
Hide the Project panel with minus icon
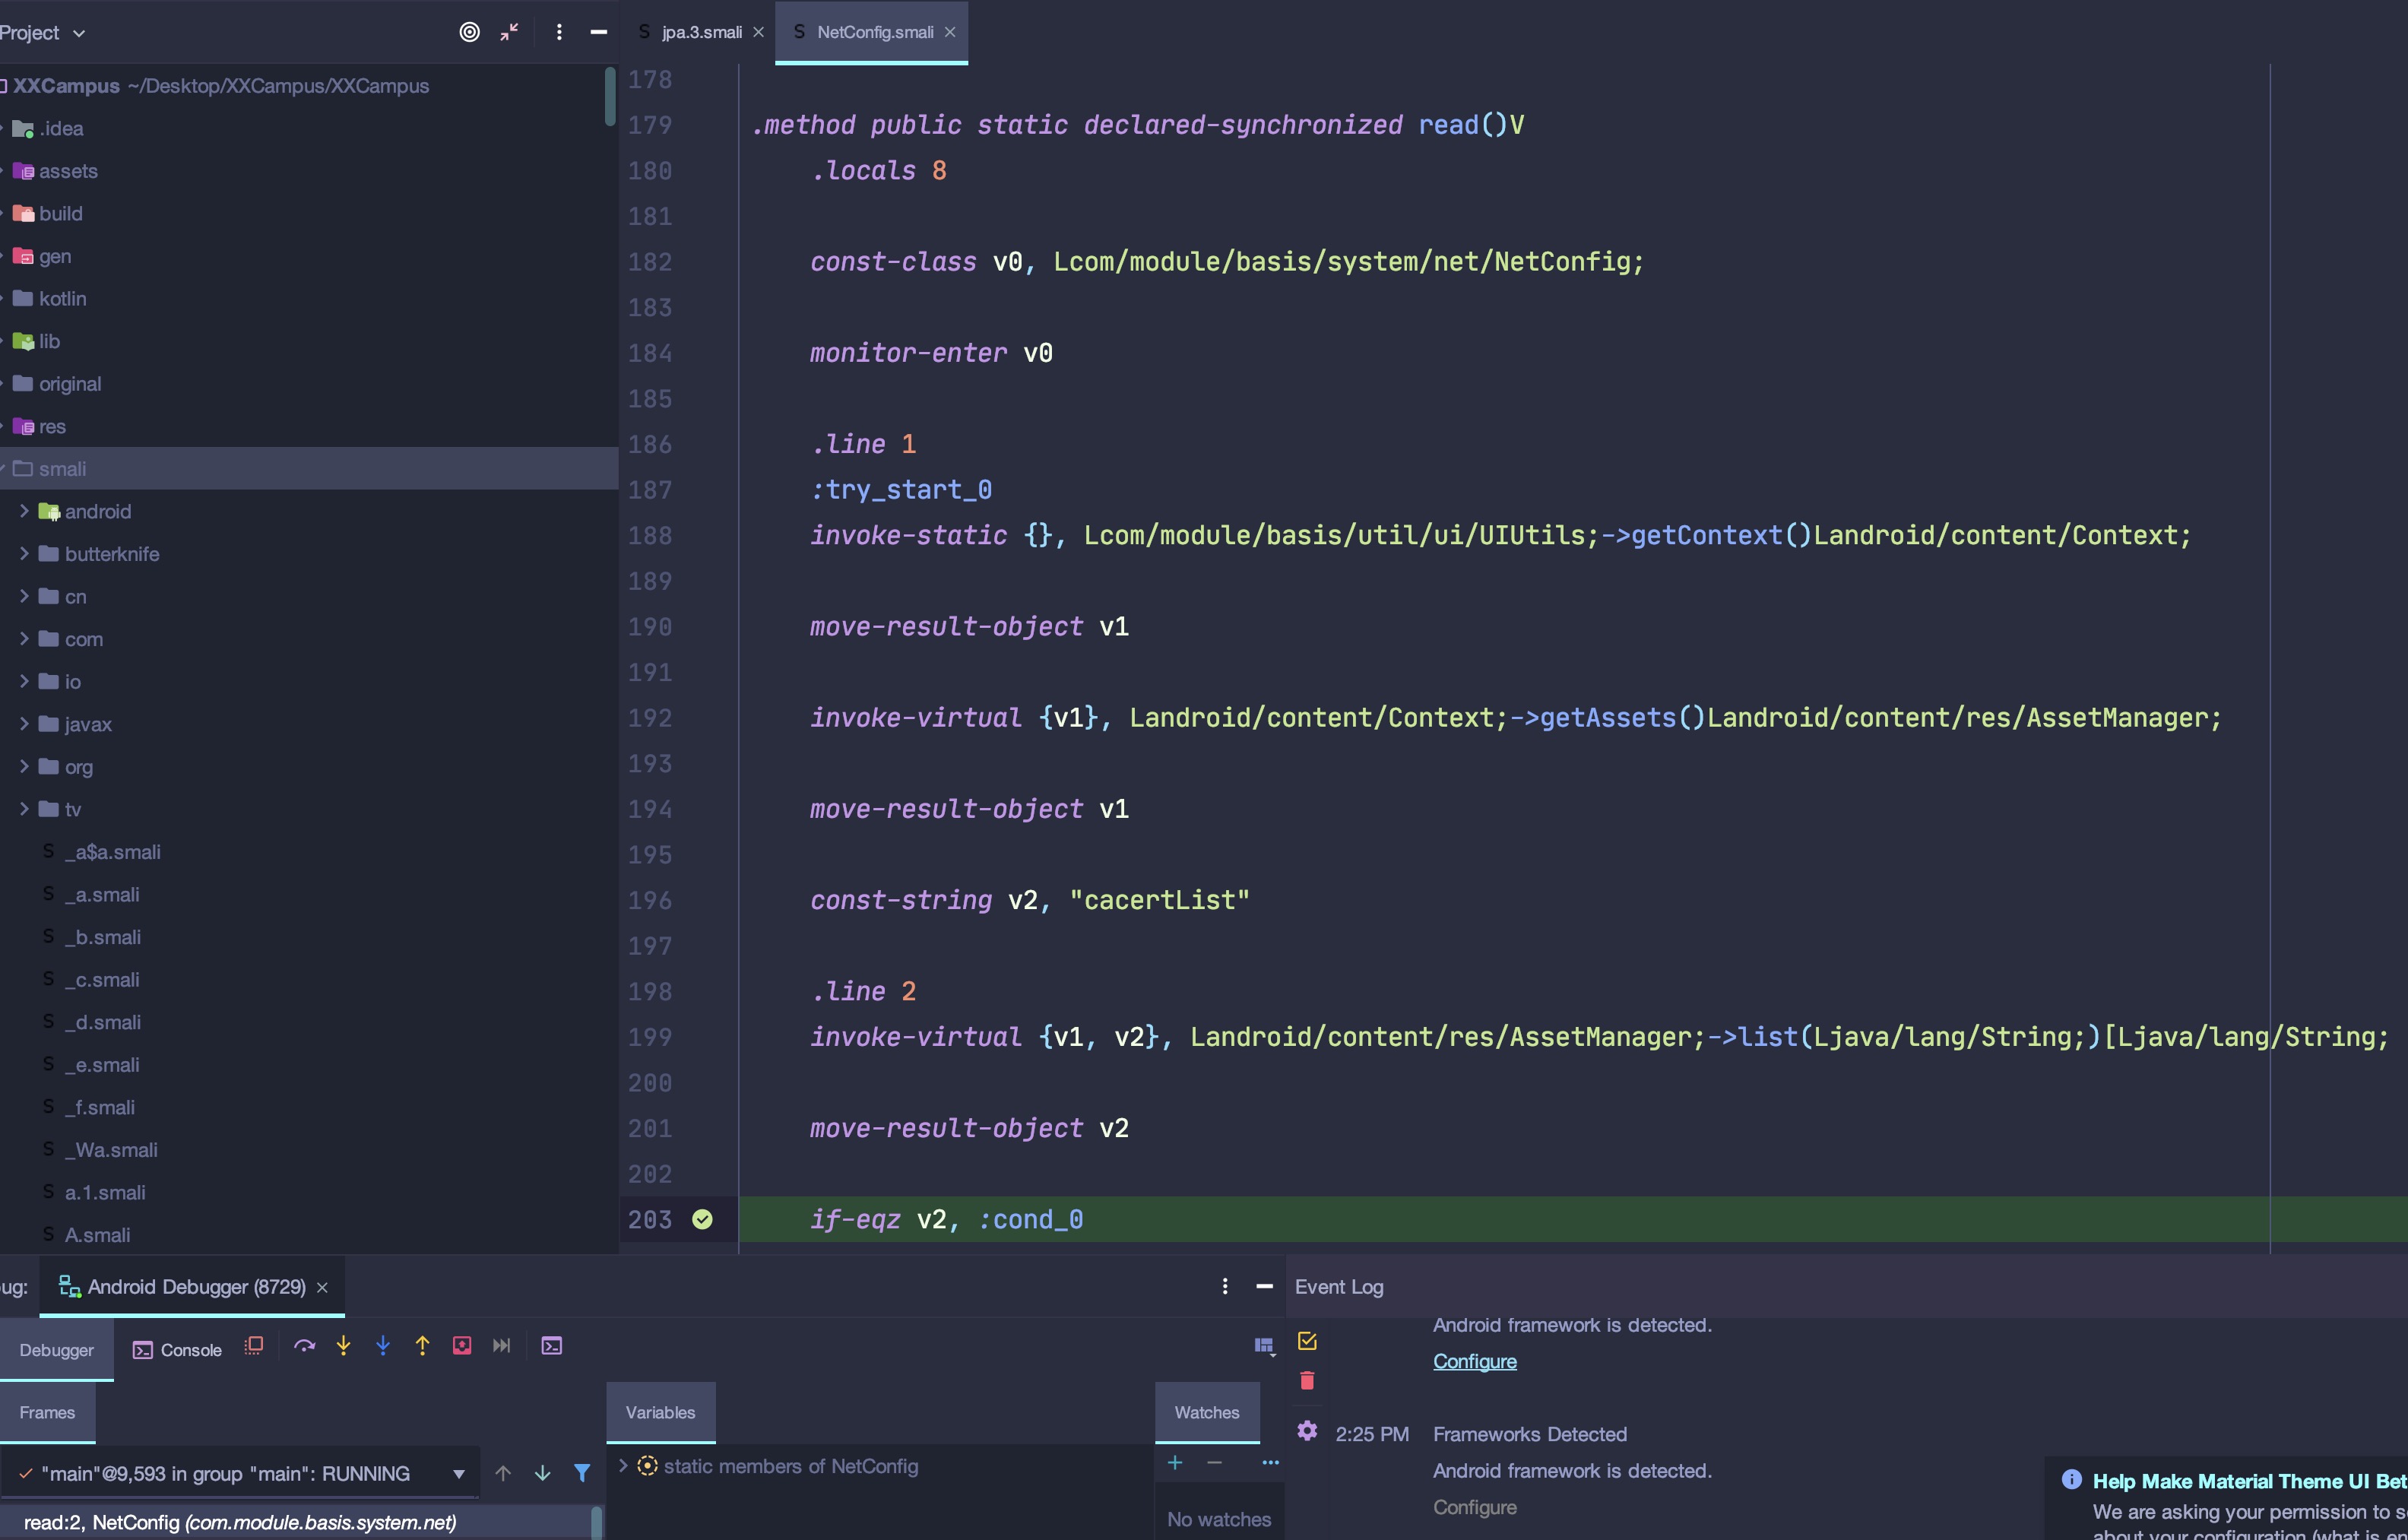tap(599, 32)
